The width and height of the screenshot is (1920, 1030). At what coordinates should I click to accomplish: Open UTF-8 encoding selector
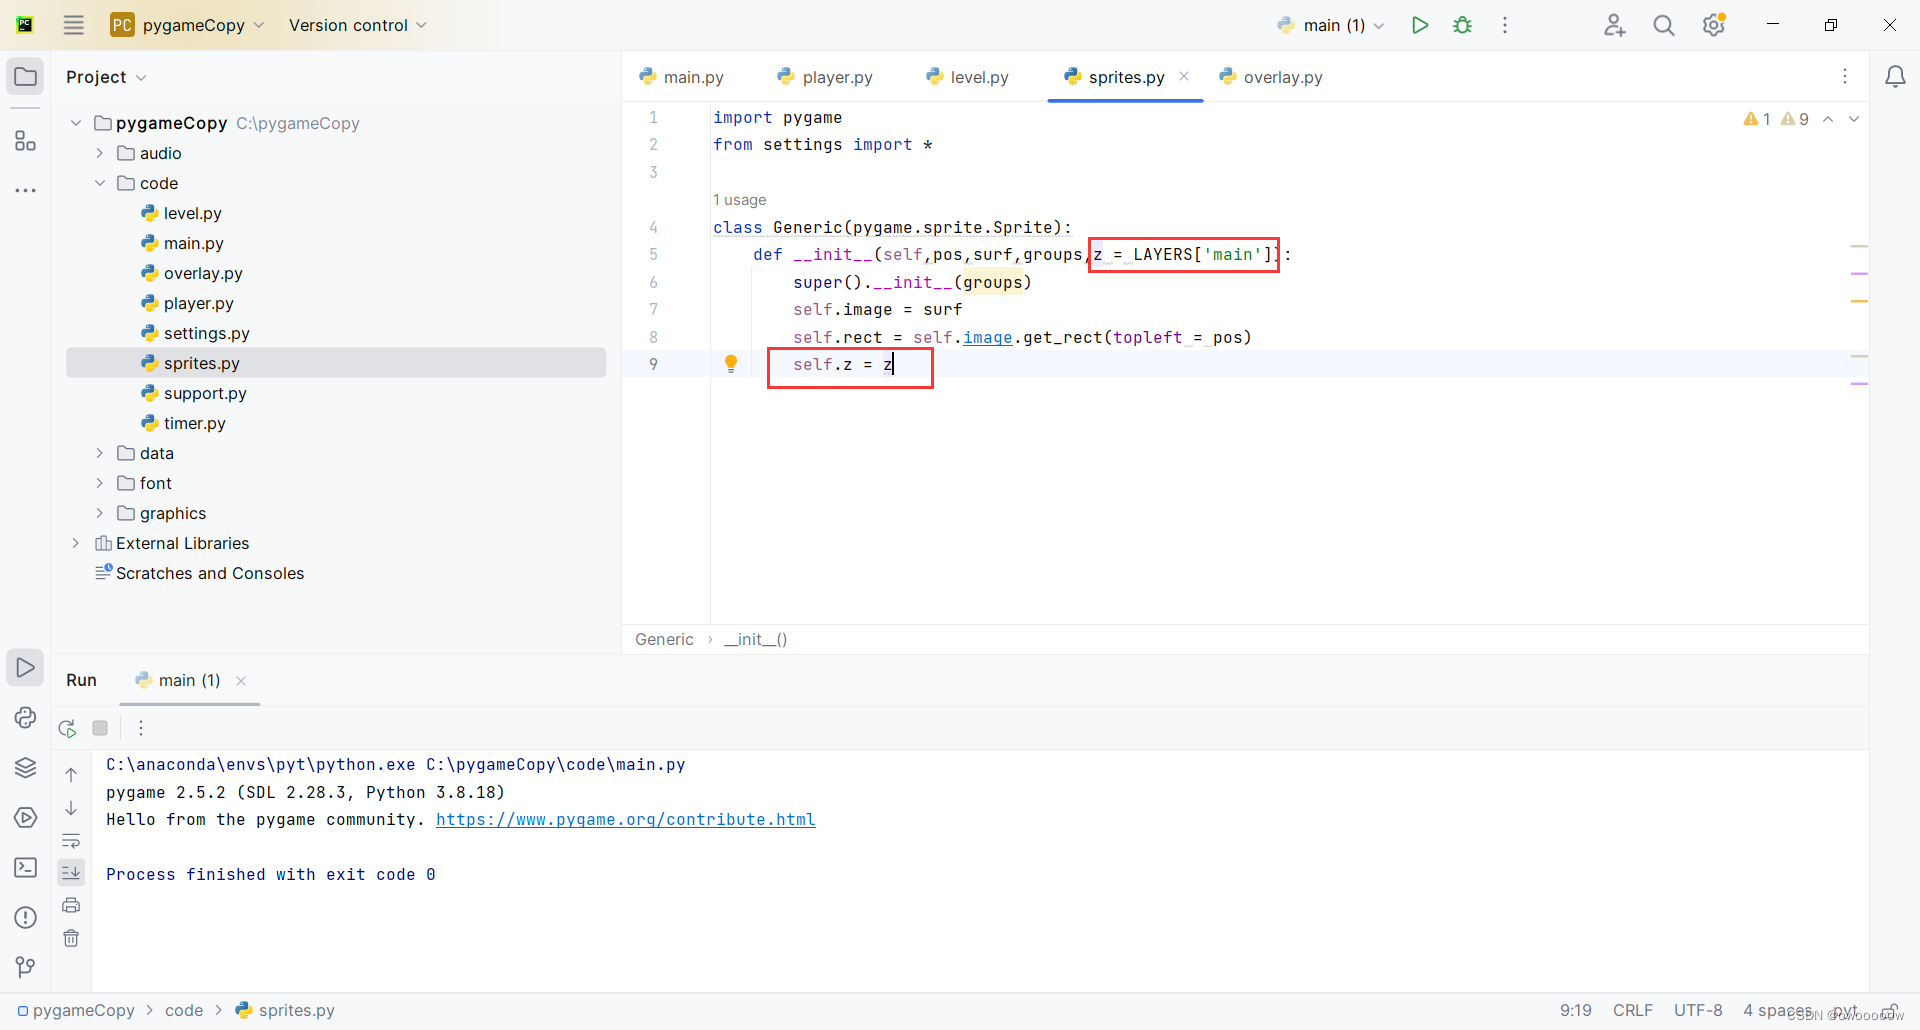[1698, 1010]
